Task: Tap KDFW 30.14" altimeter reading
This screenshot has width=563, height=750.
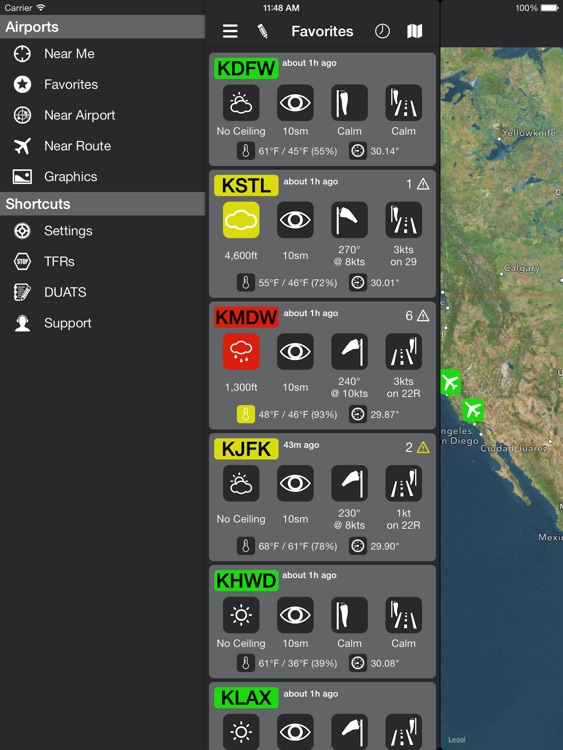Action: (x=385, y=151)
